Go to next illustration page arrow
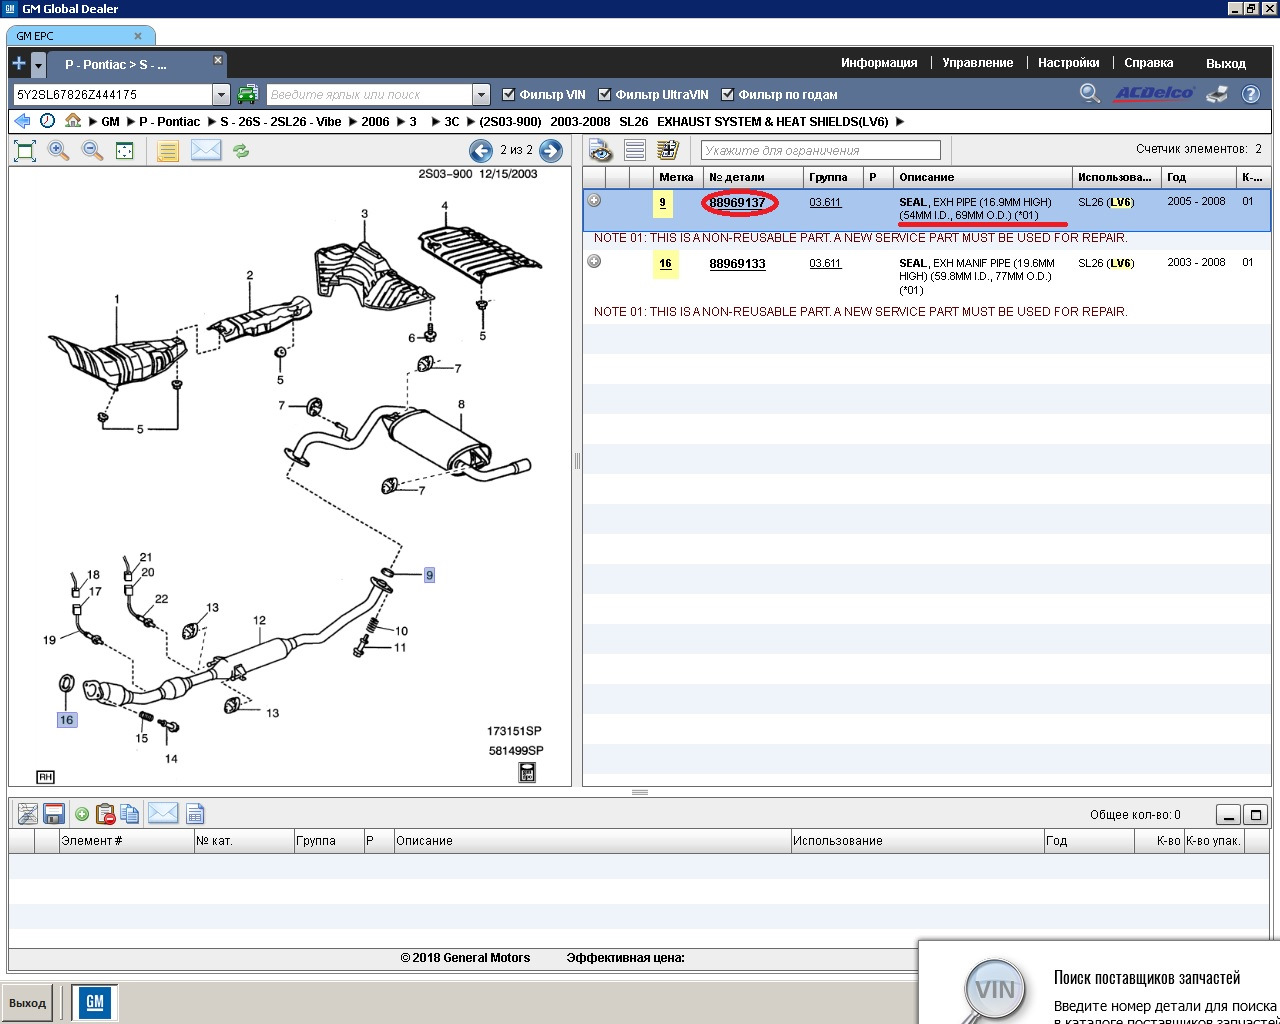 point(551,150)
